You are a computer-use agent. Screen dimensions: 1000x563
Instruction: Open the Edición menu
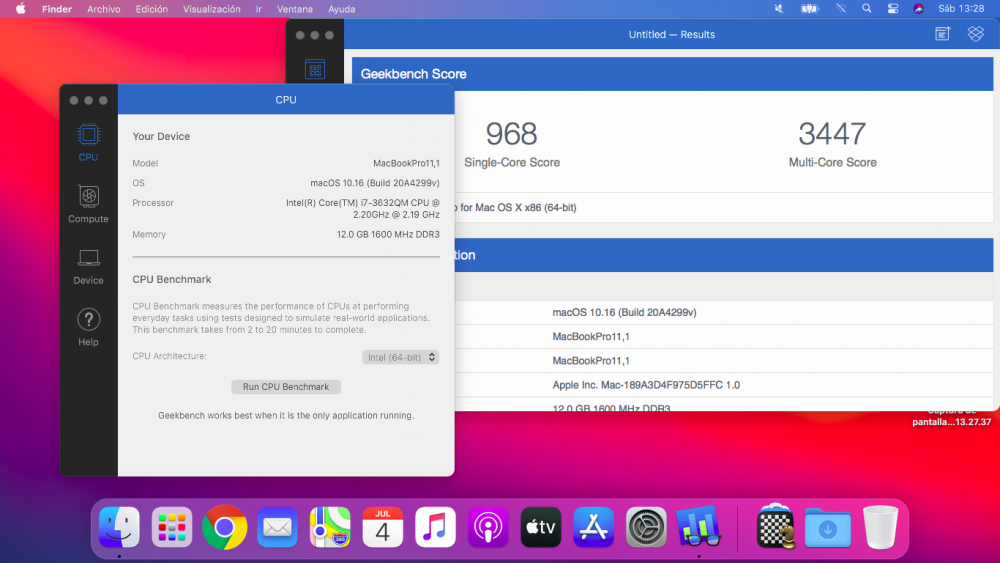pyautogui.click(x=152, y=9)
